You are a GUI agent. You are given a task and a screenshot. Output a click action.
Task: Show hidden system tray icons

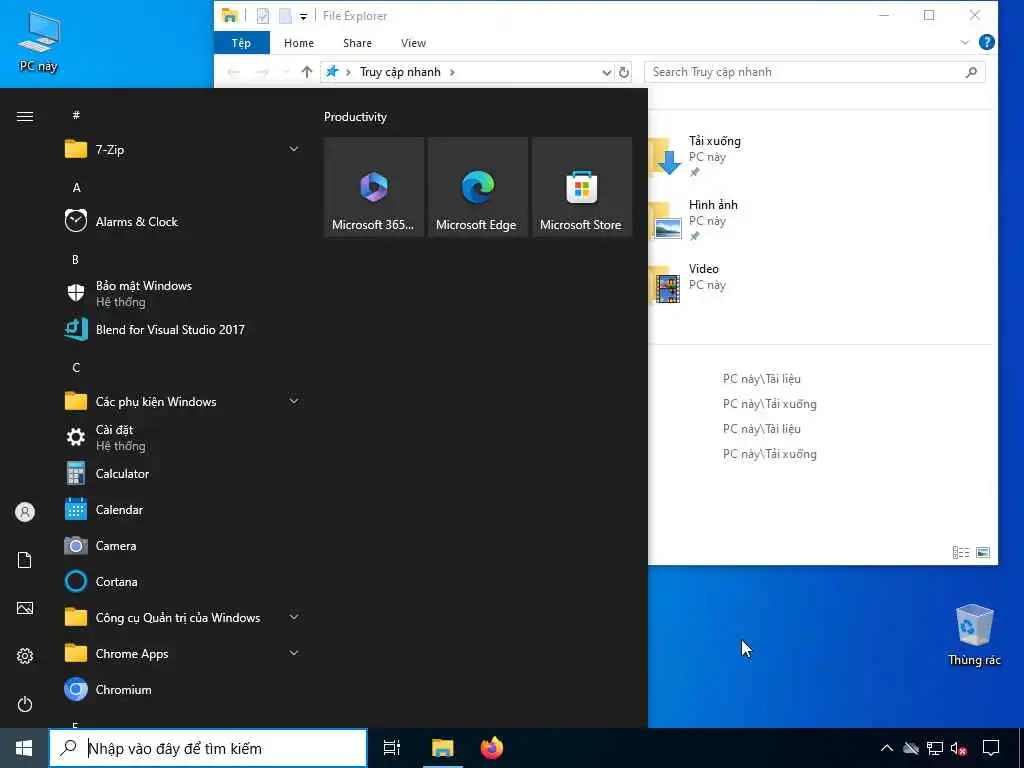pos(886,748)
